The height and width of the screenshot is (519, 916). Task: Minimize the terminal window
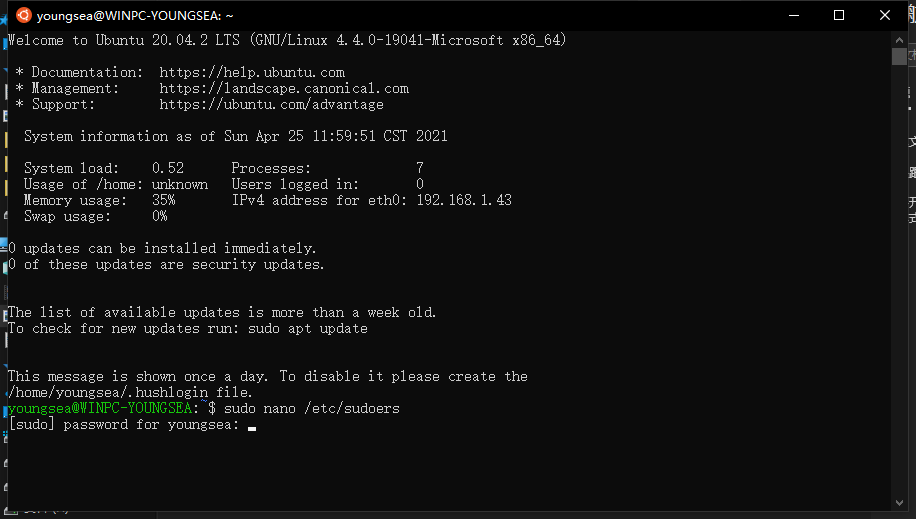coord(793,15)
